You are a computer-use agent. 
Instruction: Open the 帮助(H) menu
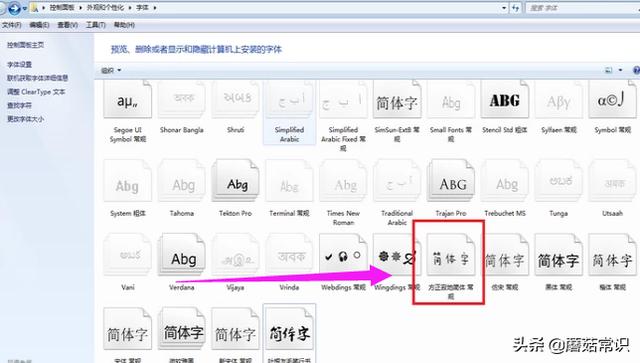pyautogui.click(x=124, y=25)
